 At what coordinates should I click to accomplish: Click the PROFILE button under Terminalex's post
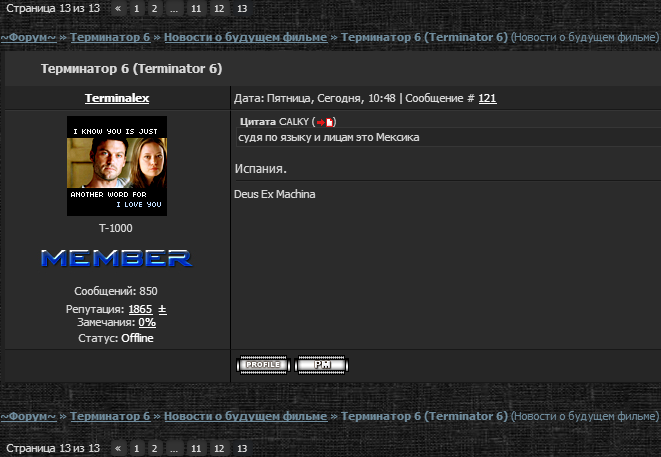pyautogui.click(x=263, y=365)
